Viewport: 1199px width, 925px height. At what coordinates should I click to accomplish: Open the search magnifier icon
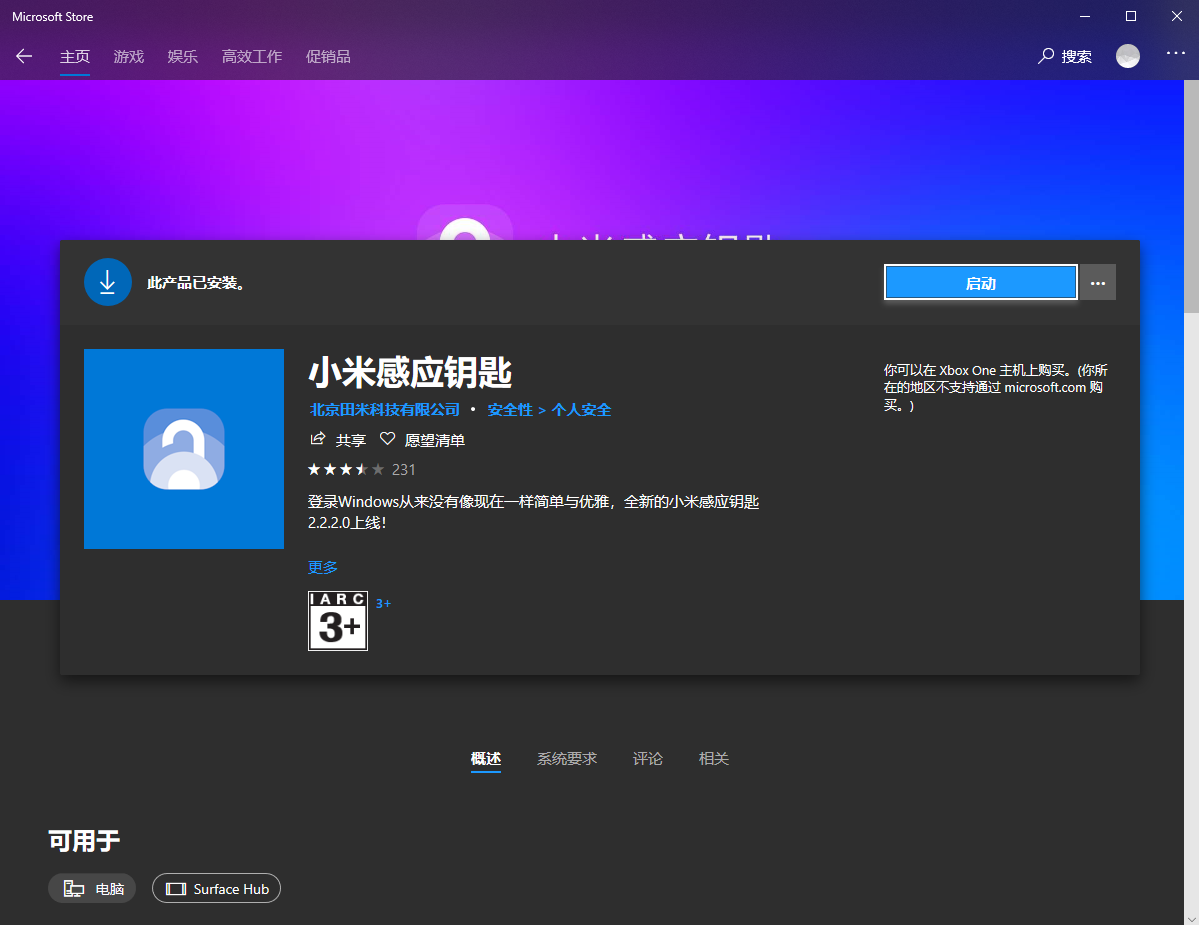1045,56
